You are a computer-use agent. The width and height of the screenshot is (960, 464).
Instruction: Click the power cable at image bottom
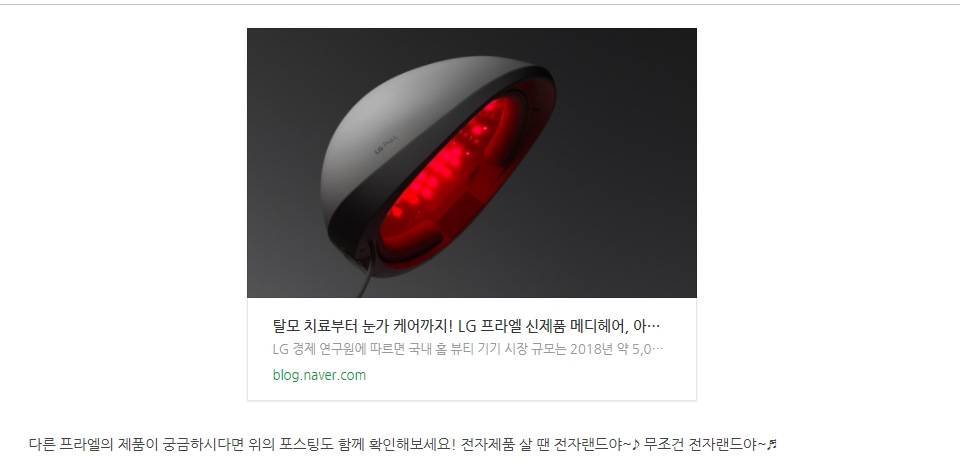click(364, 283)
